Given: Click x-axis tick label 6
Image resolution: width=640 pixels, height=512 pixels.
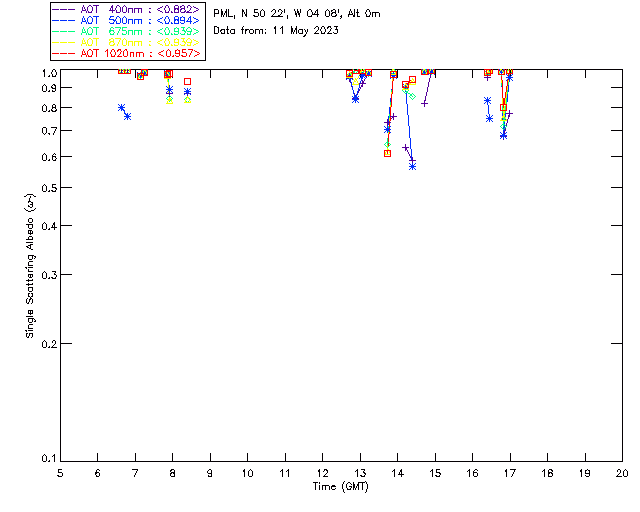Looking at the screenshot, I should click(98, 473).
